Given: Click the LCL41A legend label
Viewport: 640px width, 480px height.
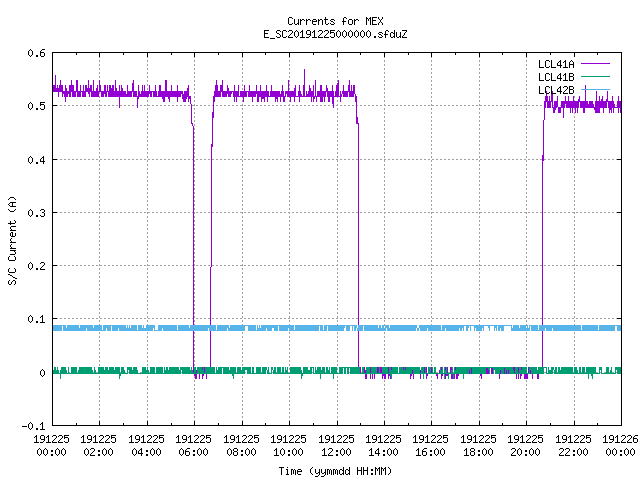Looking at the screenshot, I should [556, 64].
